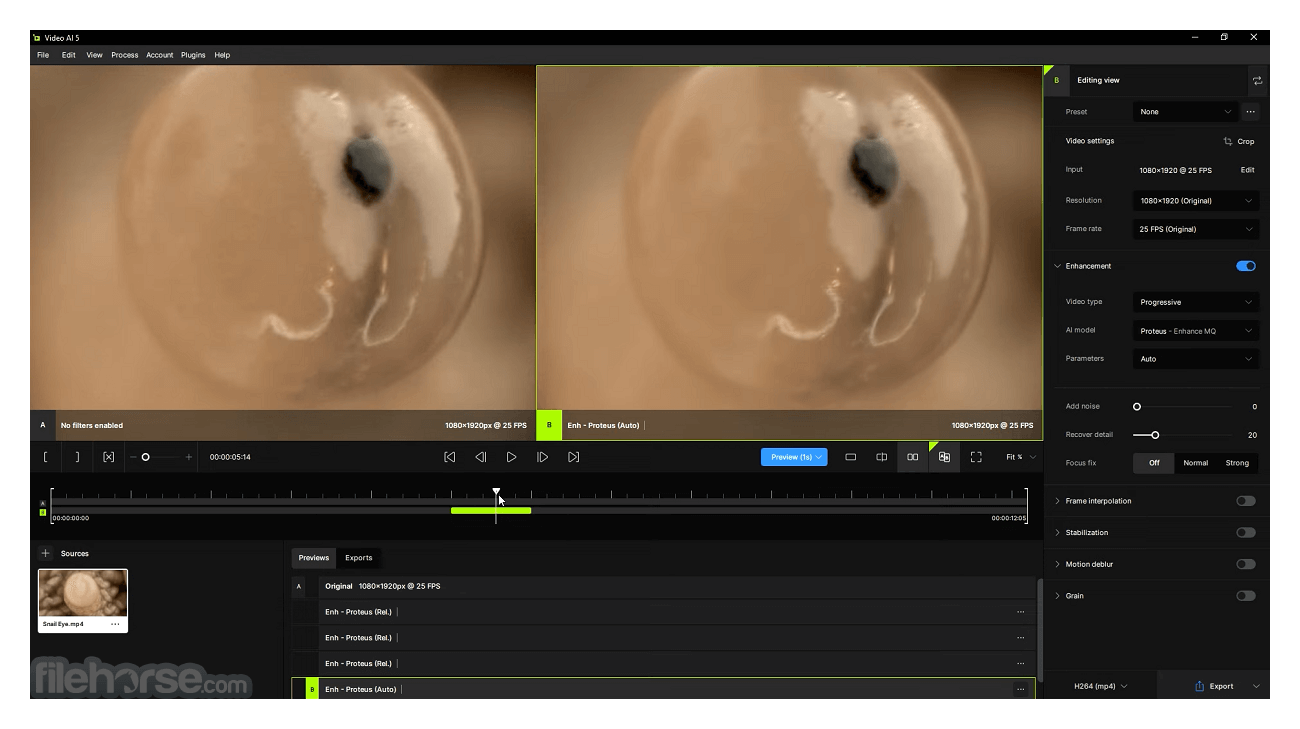Viewport: 1300px width, 729px height.
Task: Open the Plugins menu
Action: (193, 55)
